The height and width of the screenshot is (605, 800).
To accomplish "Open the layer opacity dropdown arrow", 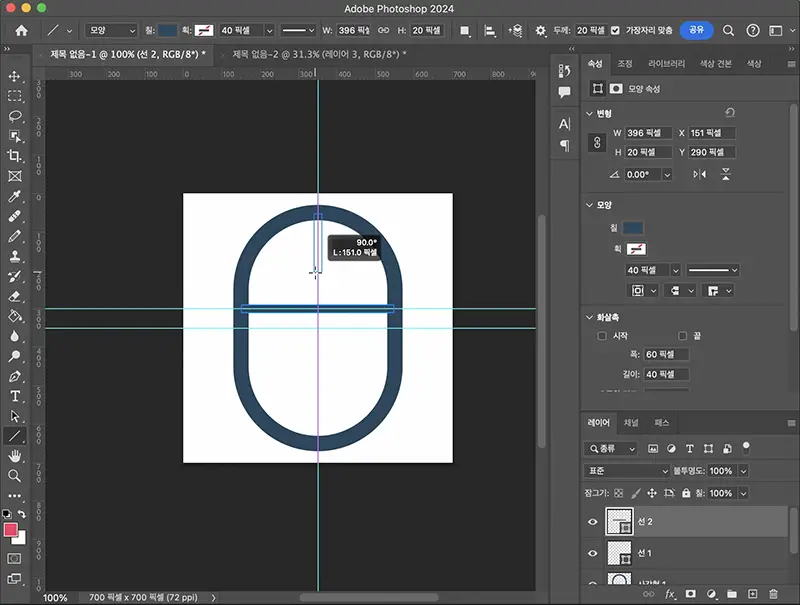I will (x=743, y=471).
